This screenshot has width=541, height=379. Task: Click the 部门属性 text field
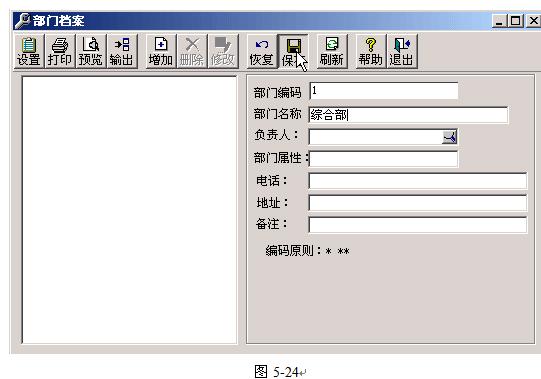coord(383,158)
